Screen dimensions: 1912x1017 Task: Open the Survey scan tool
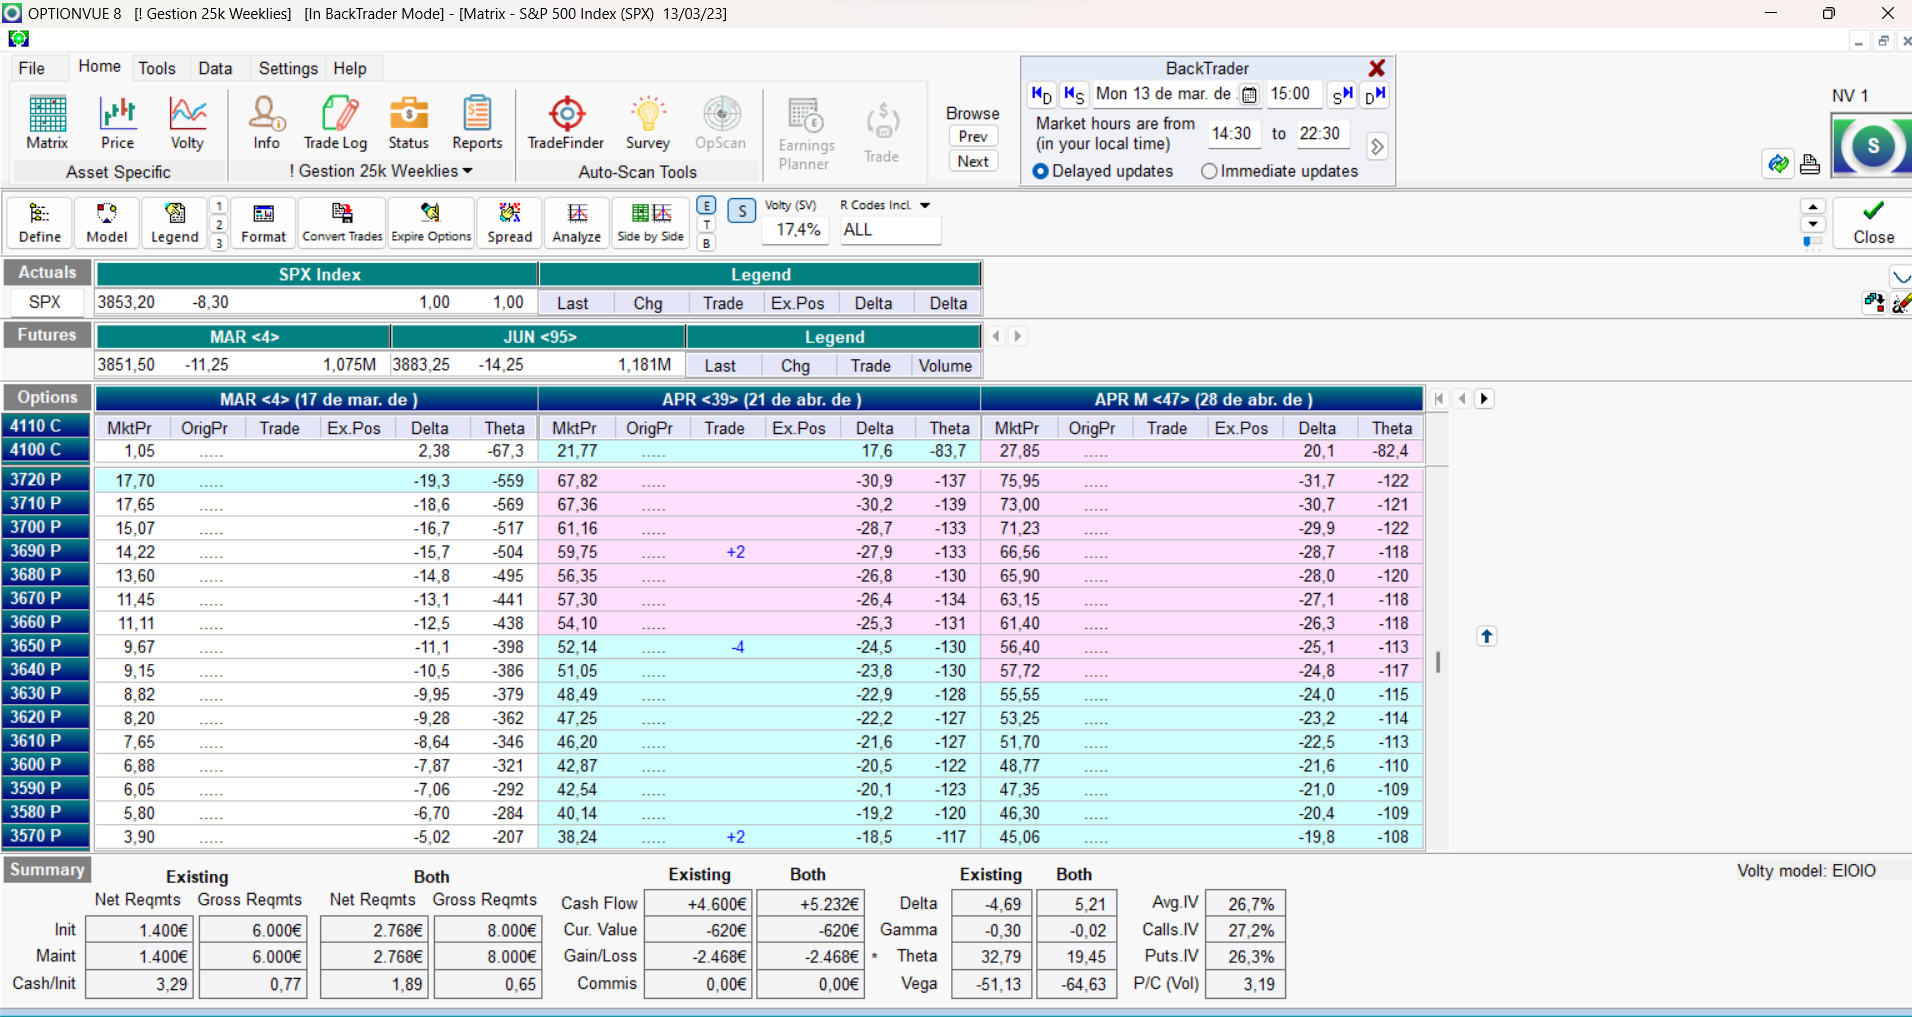tap(647, 123)
